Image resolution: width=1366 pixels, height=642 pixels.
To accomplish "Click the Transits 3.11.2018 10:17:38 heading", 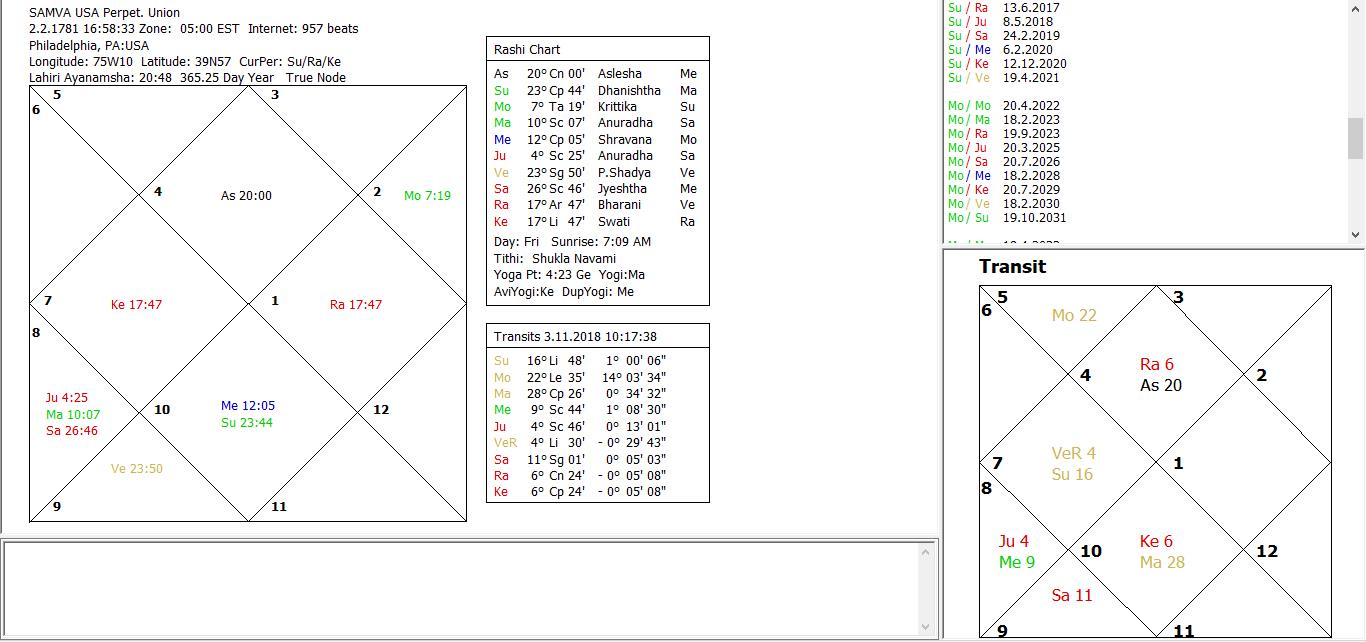I will coord(575,336).
